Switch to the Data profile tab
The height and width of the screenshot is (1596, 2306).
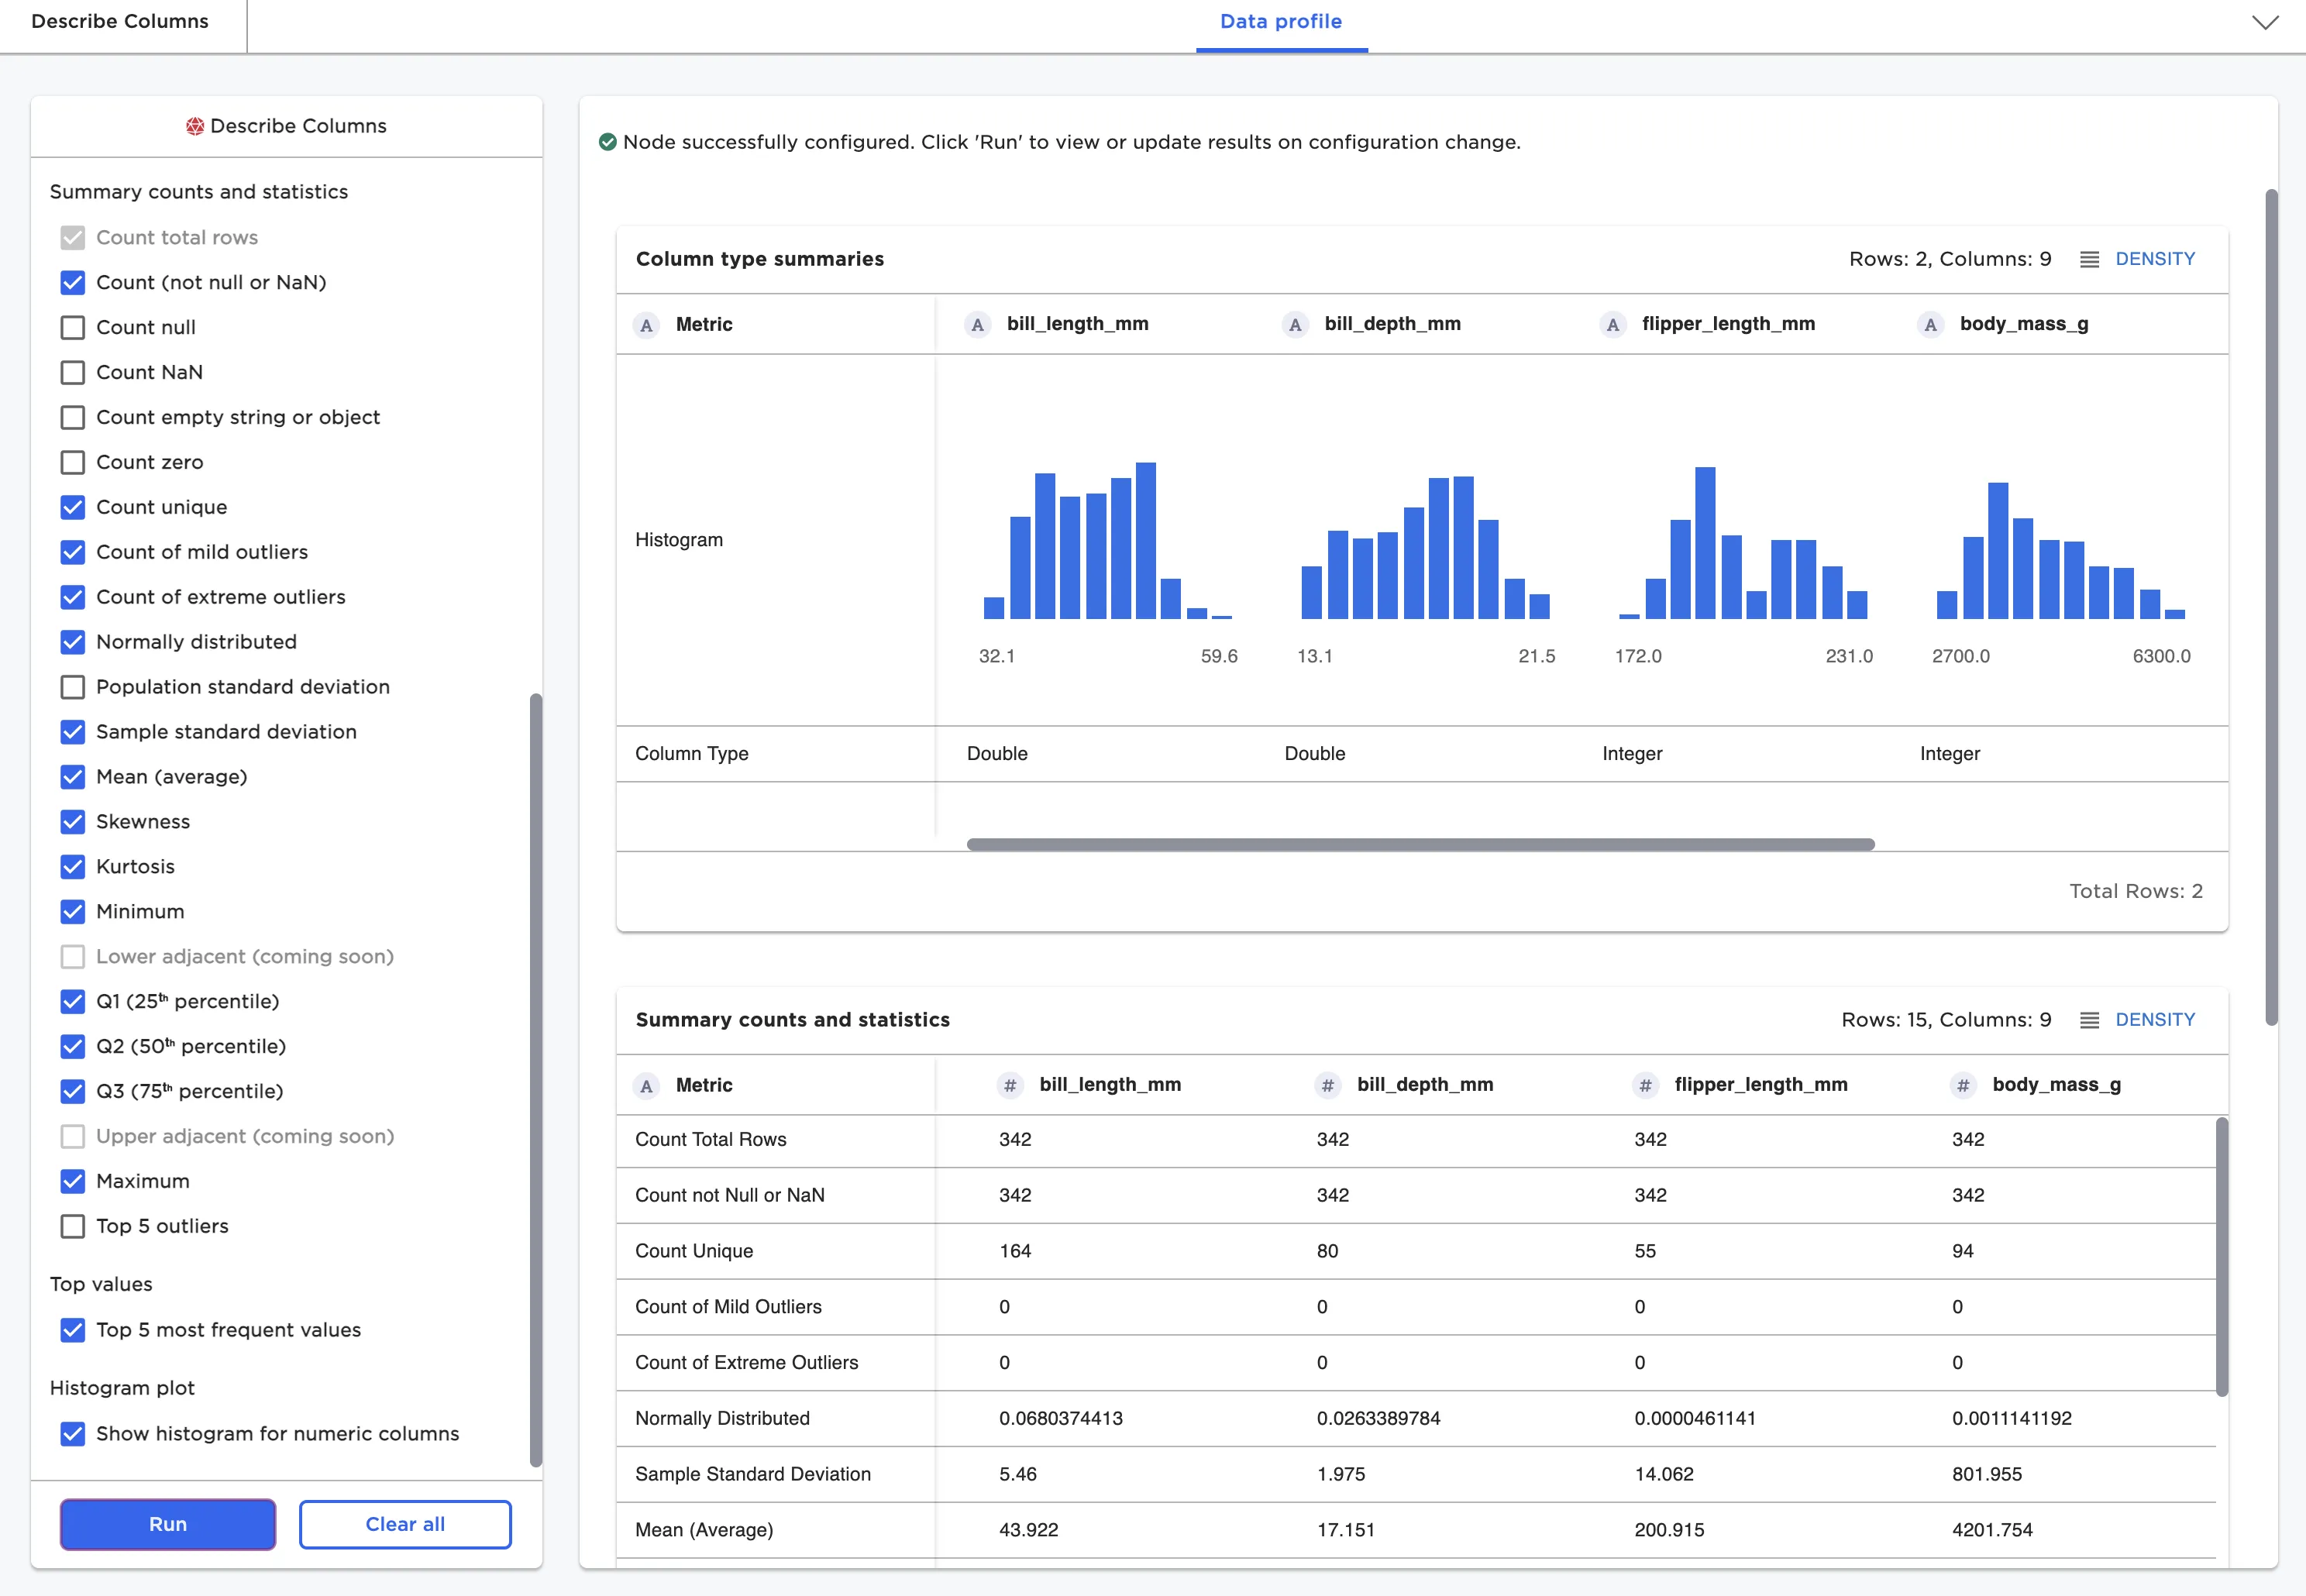(x=1280, y=22)
